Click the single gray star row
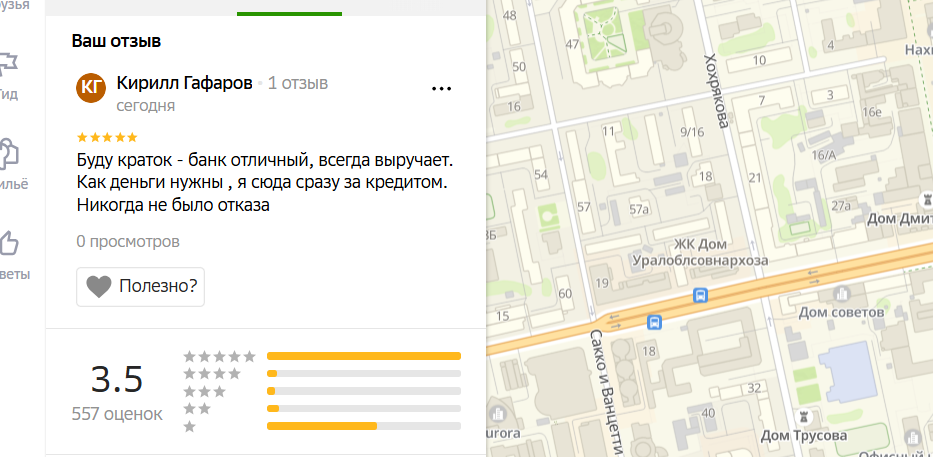 (190, 427)
